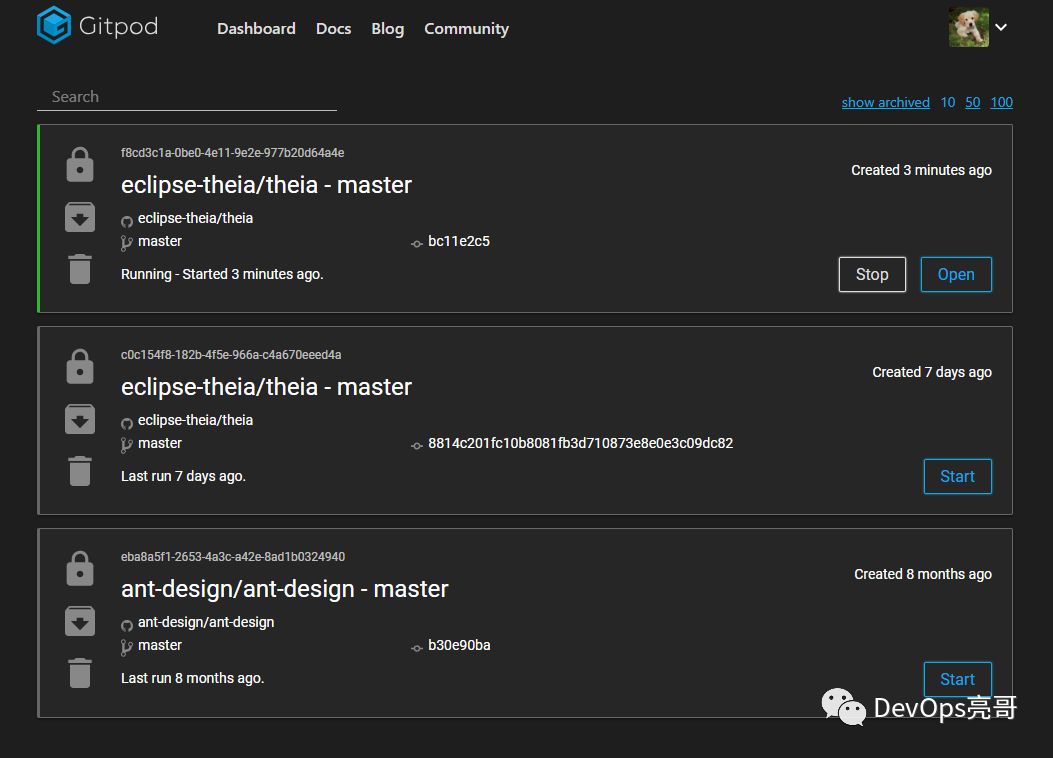Start the theia workspace last run 7 days ago

tap(957, 476)
